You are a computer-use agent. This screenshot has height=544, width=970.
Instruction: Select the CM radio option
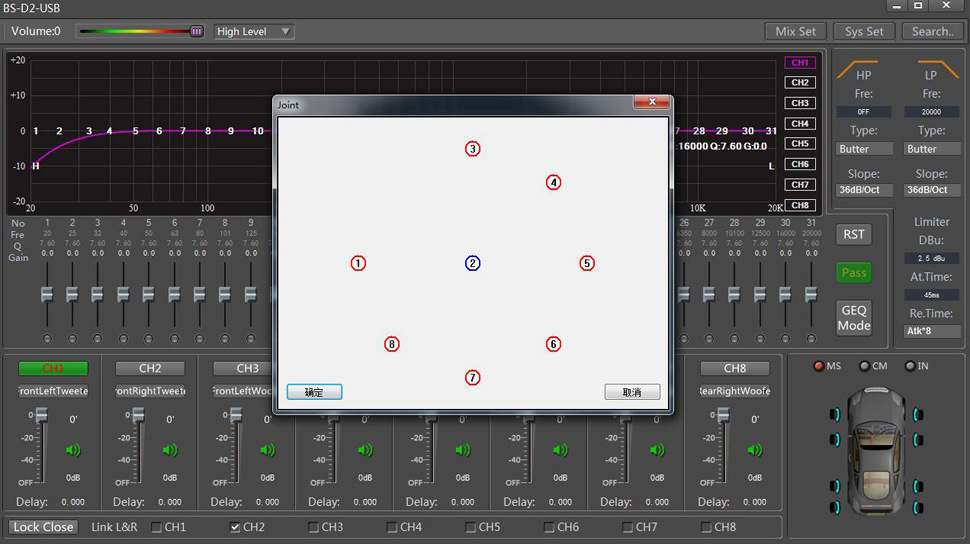click(x=864, y=366)
